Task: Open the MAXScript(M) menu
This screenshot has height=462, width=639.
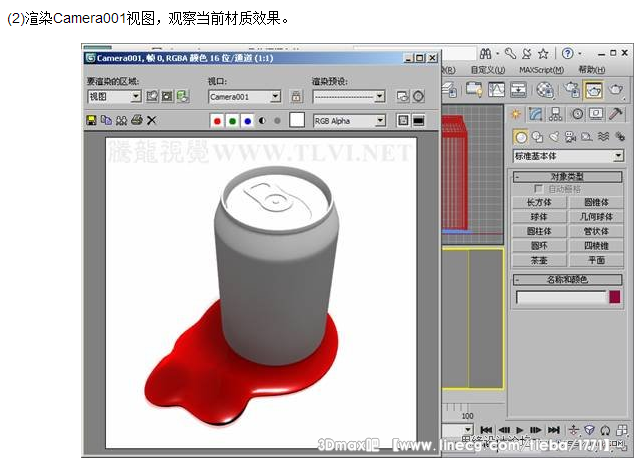Action: tap(542, 70)
